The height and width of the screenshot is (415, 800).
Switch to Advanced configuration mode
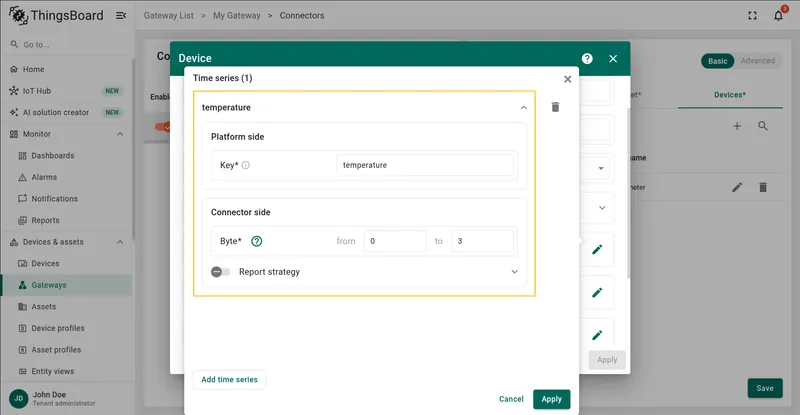point(758,61)
